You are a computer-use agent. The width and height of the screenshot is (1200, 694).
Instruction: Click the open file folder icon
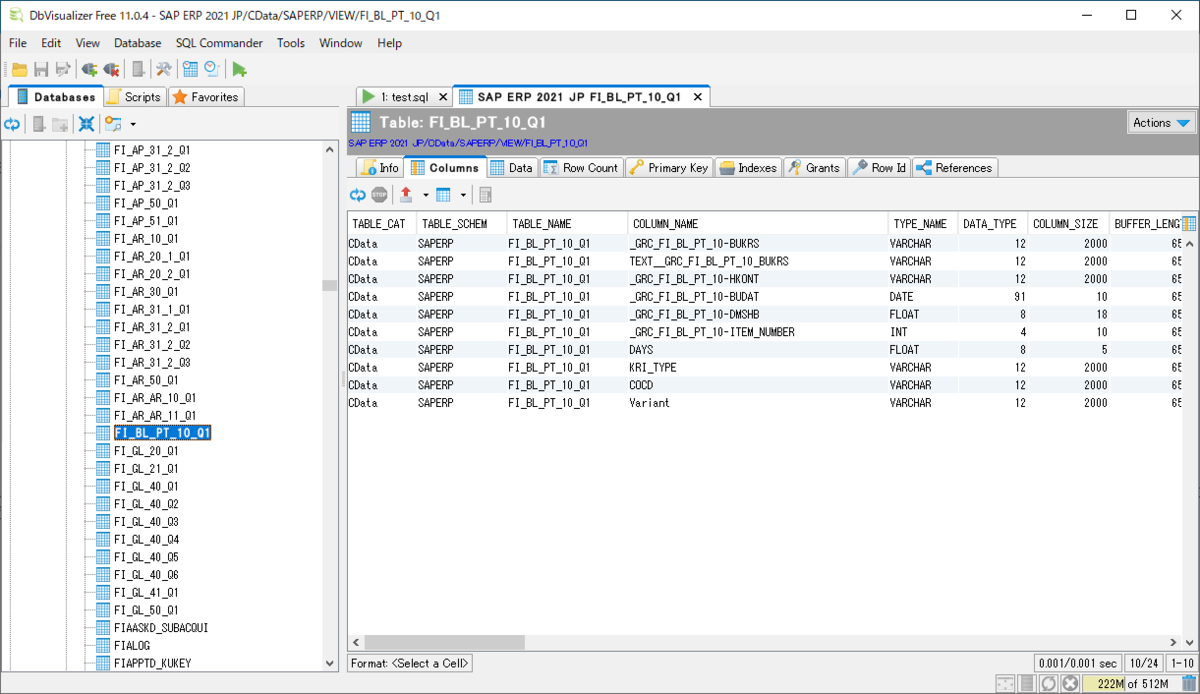click(19, 69)
